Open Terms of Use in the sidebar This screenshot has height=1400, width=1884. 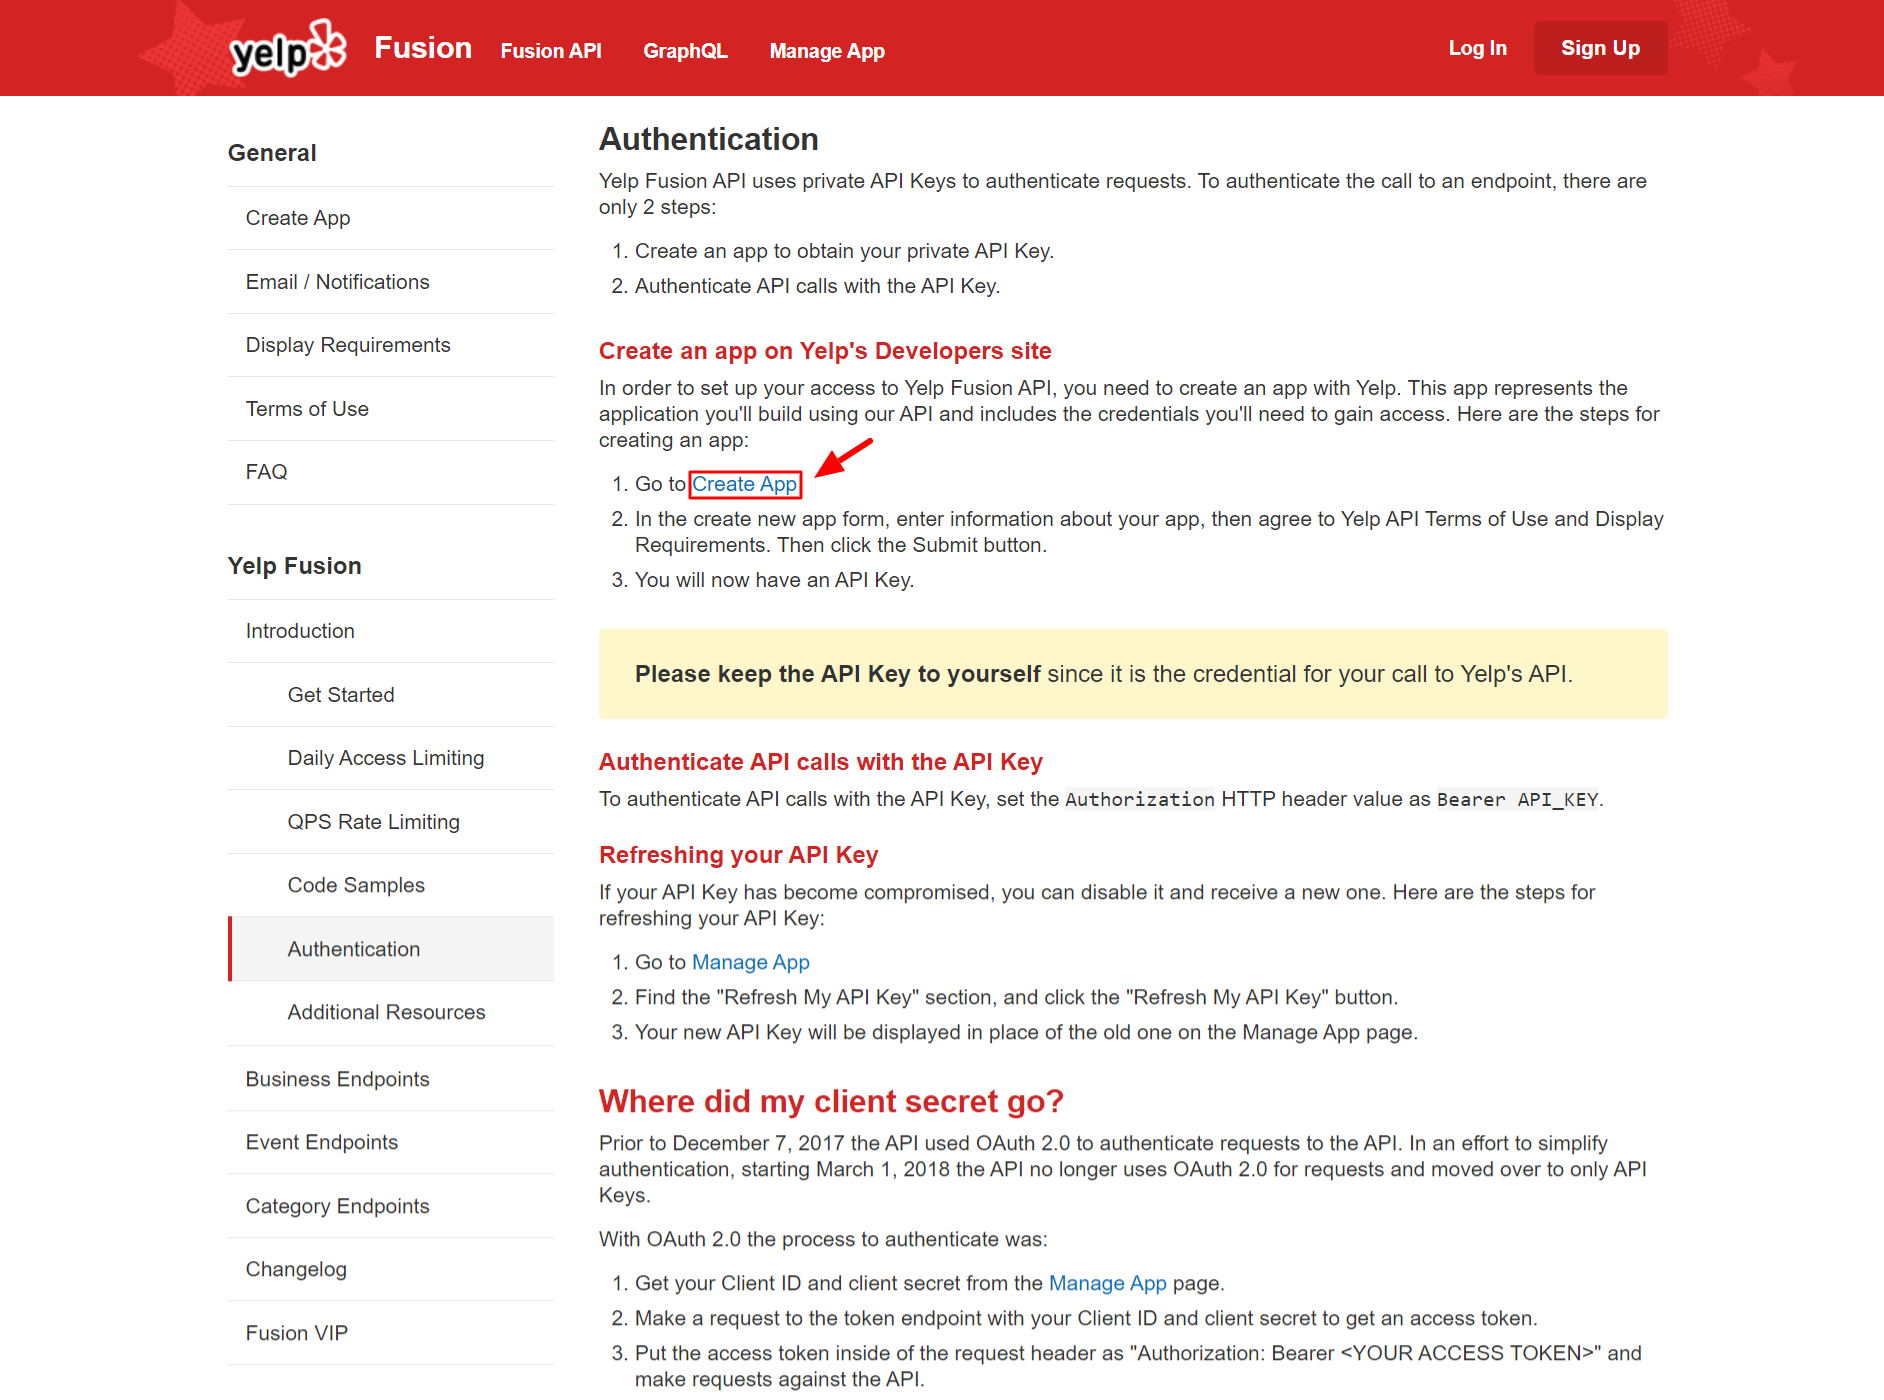pyautogui.click(x=391, y=409)
